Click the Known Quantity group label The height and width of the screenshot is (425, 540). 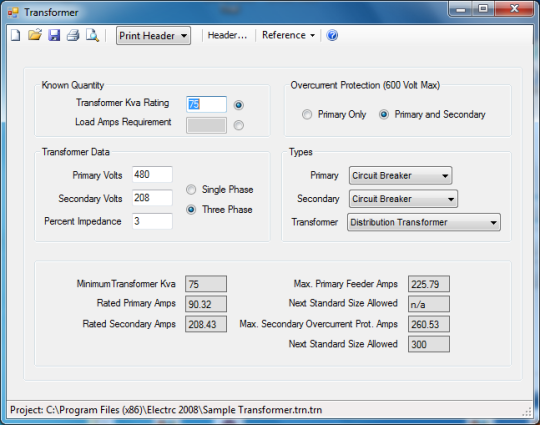click(73, 85)
